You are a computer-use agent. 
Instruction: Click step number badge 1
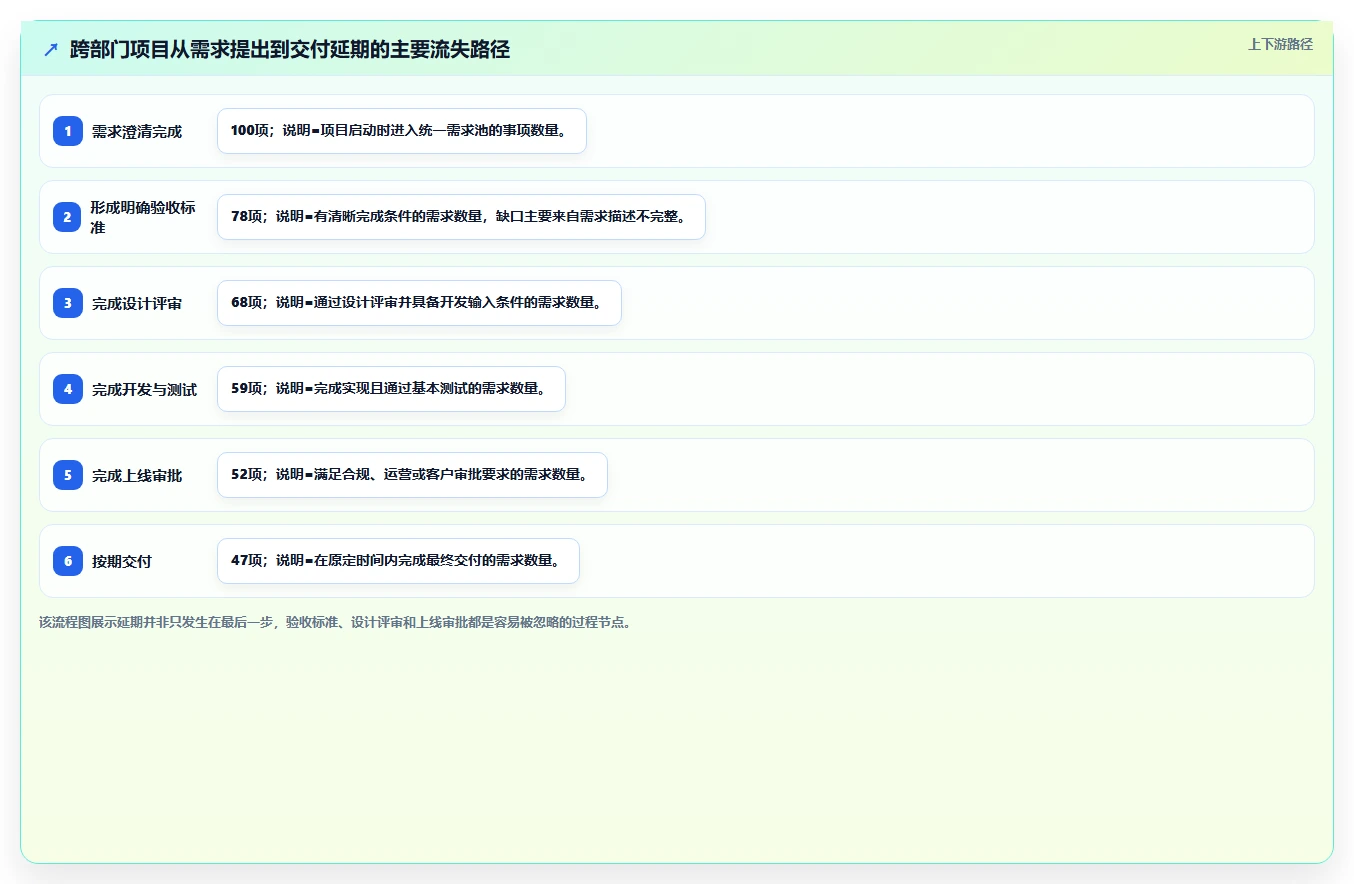click(x=68, y=131)
